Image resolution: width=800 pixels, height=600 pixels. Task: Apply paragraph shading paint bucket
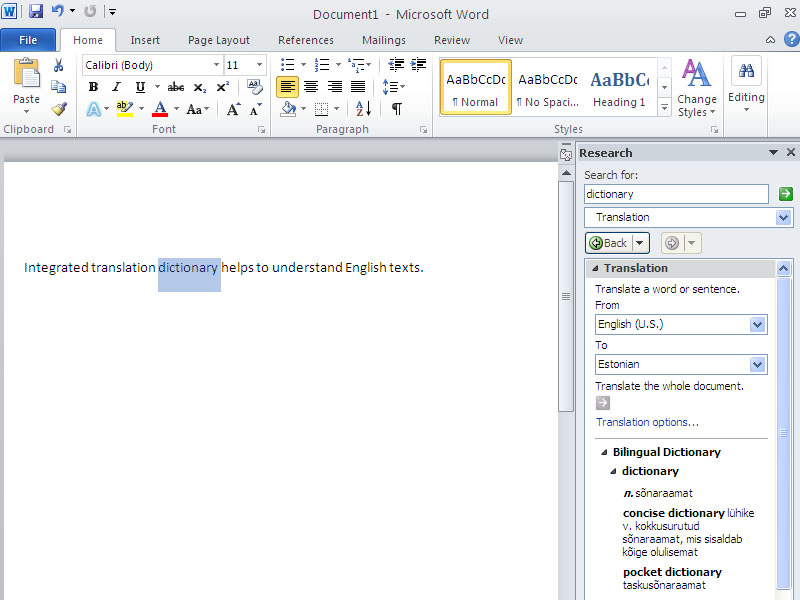tap(288, 109)
